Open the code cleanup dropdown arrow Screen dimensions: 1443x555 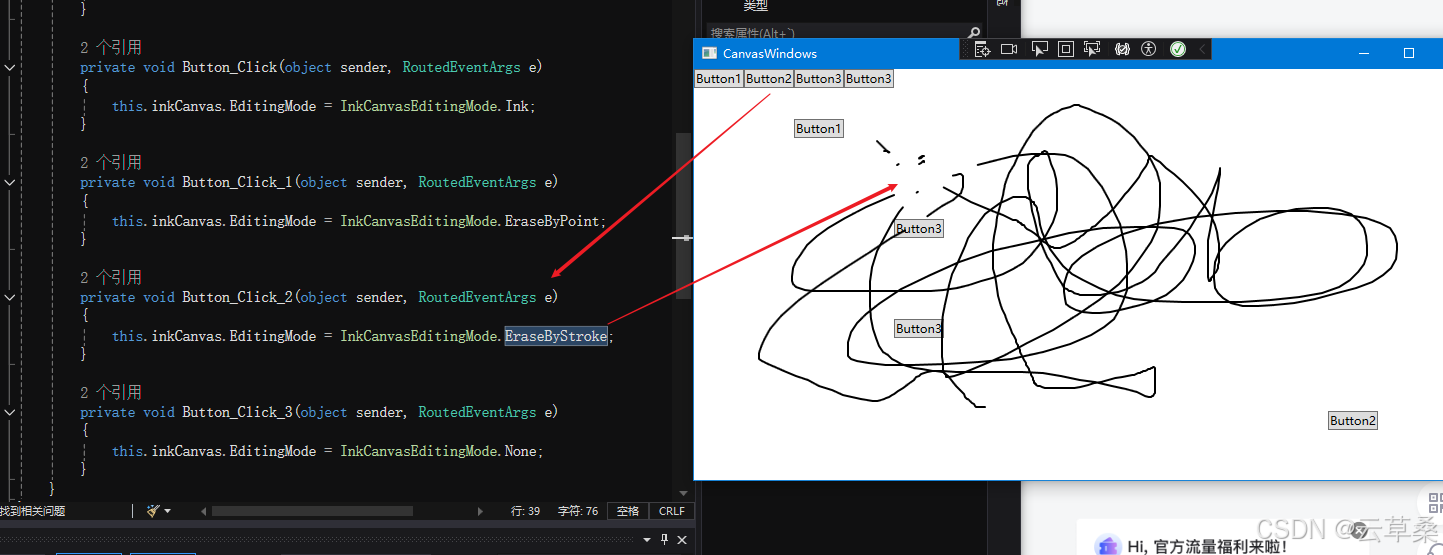(x=167, y=511)
